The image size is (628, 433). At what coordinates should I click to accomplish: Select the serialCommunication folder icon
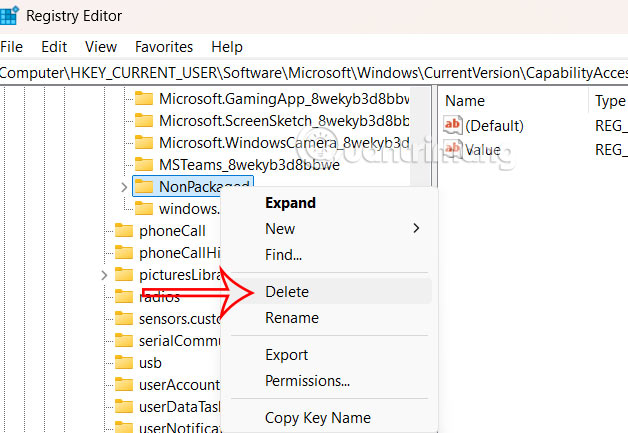point(124,341)
